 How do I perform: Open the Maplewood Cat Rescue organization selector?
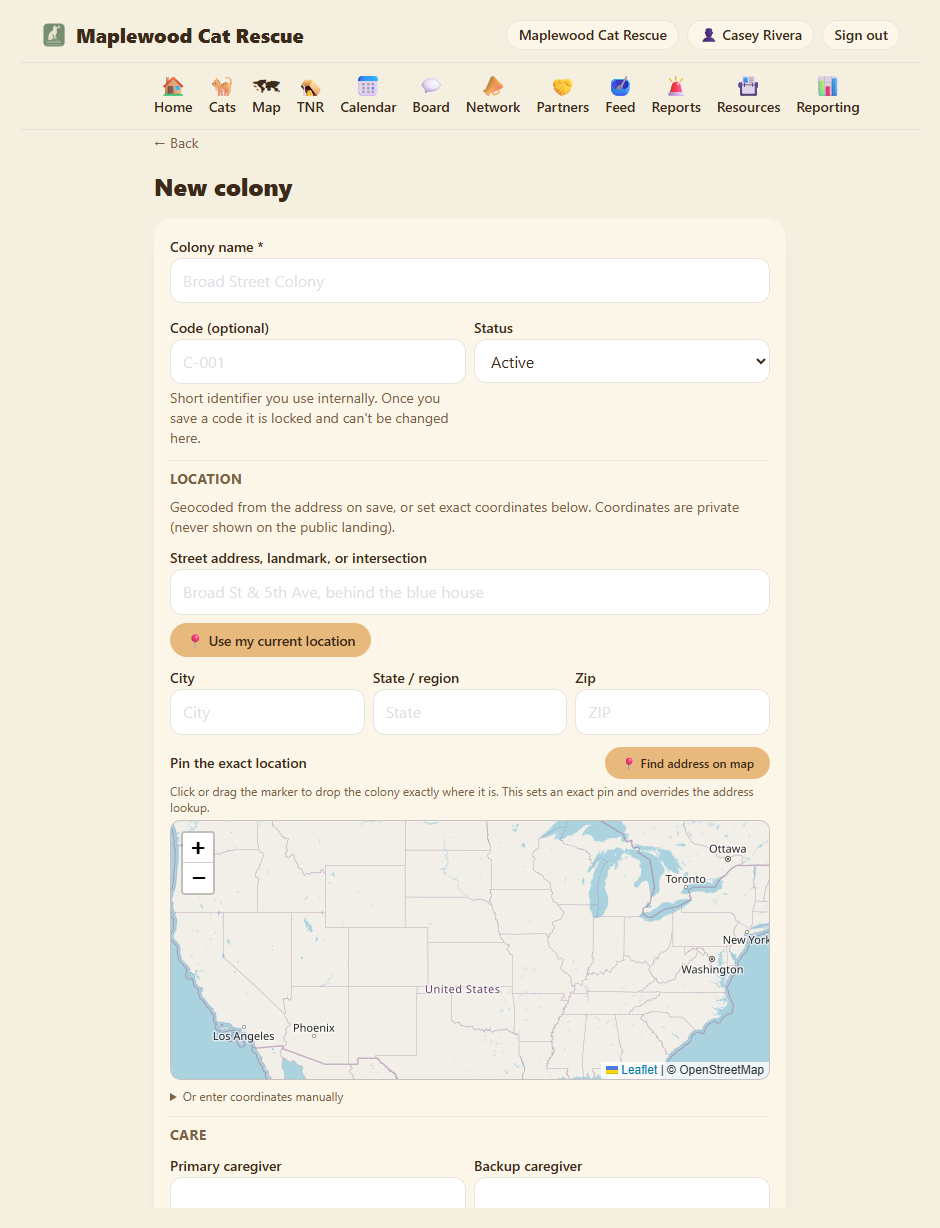click(593, 35)
